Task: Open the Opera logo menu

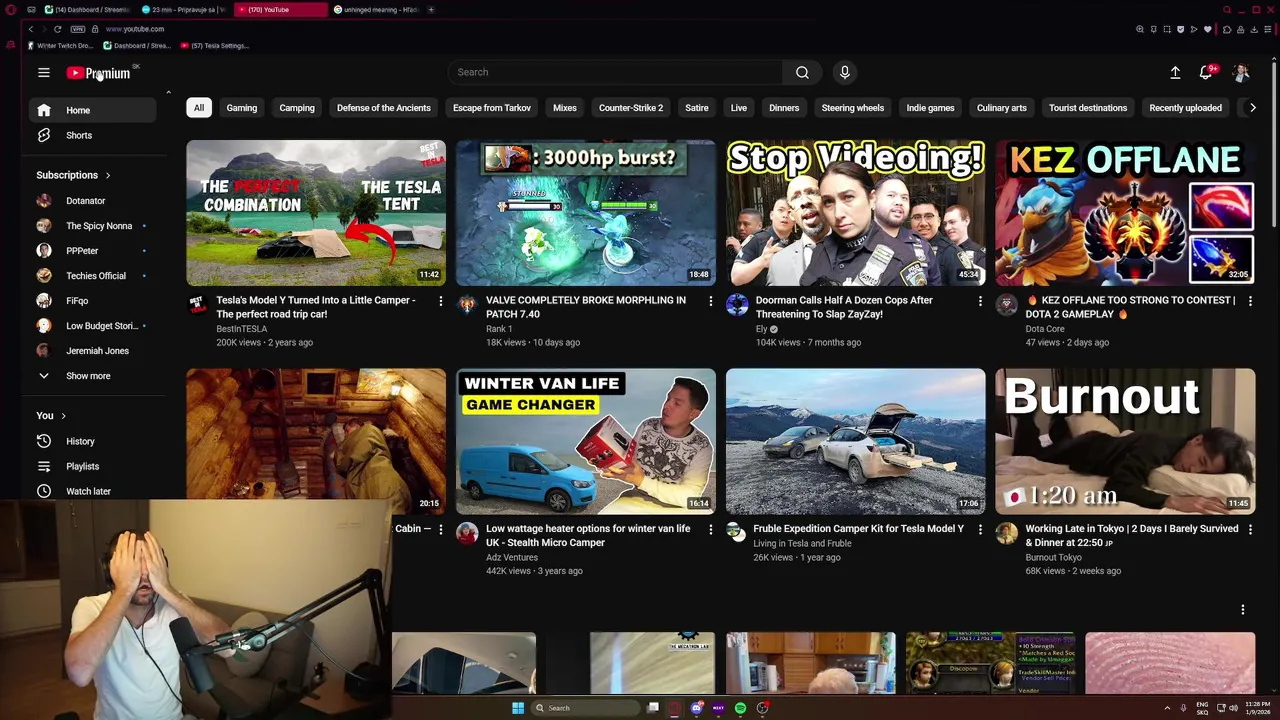Action: coord(10,9)
